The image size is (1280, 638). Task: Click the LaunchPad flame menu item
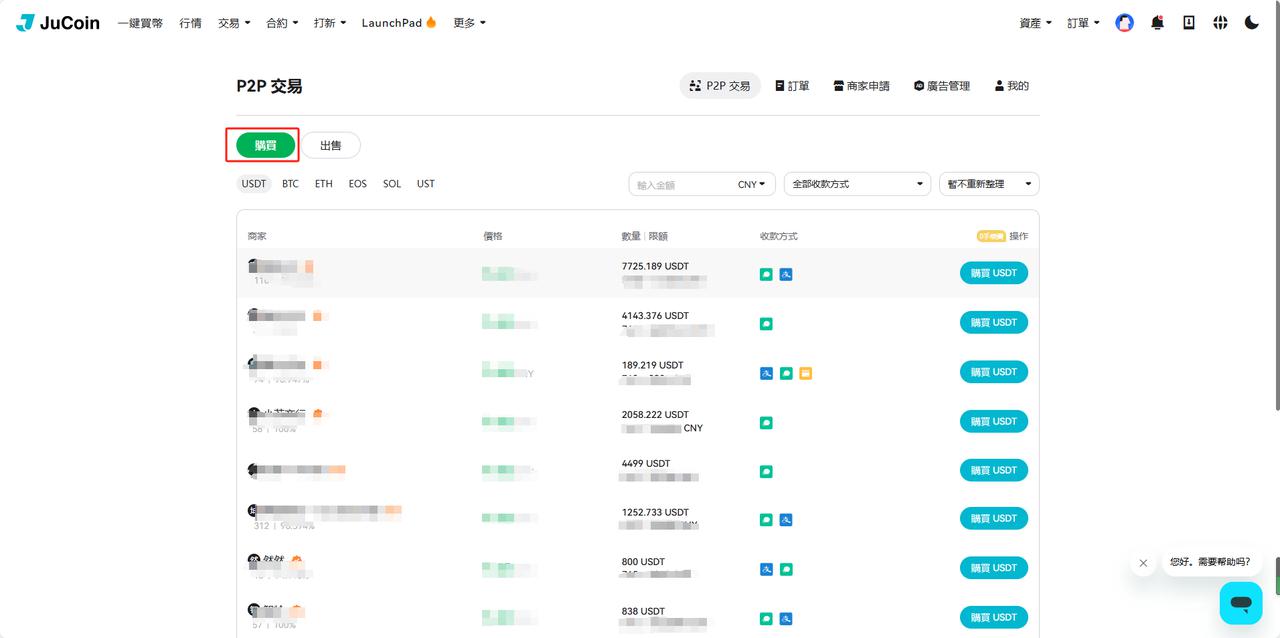pyautogui.click(x=399, y=22)
